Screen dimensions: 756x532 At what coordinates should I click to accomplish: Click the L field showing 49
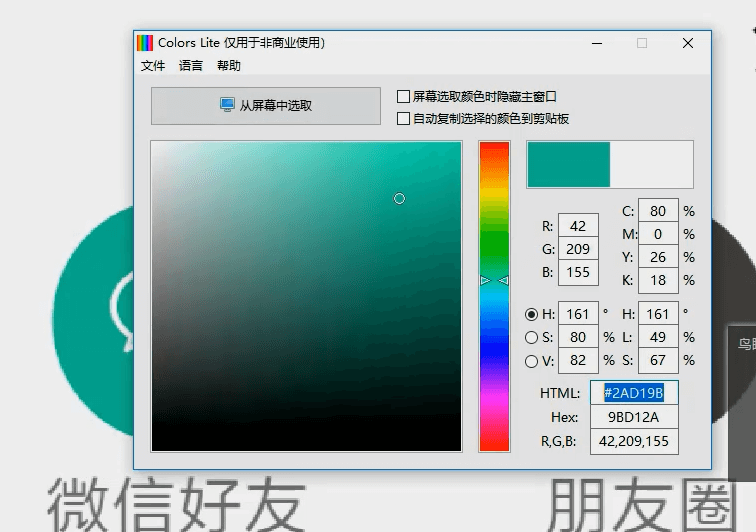pos(658,337)
